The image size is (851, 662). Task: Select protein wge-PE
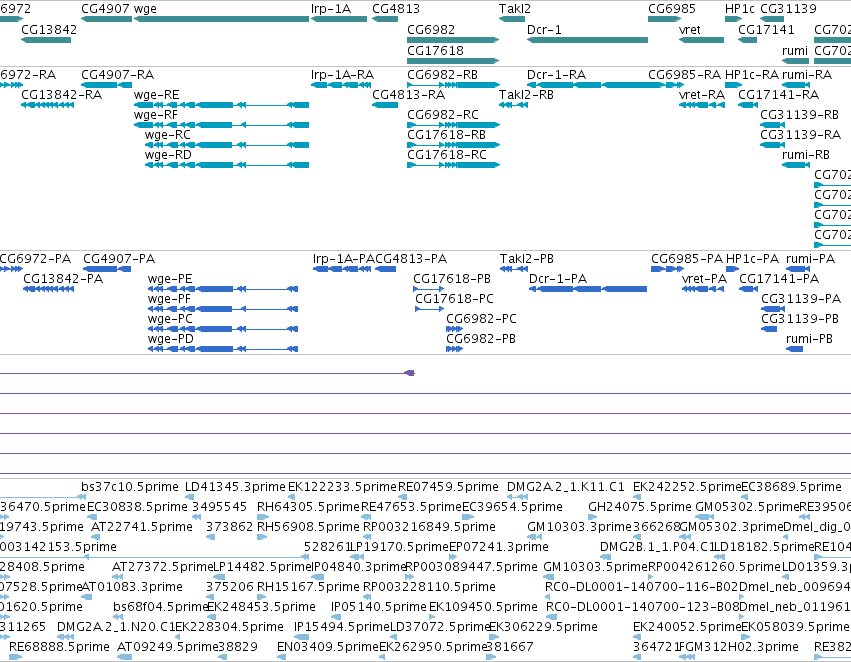223,289
